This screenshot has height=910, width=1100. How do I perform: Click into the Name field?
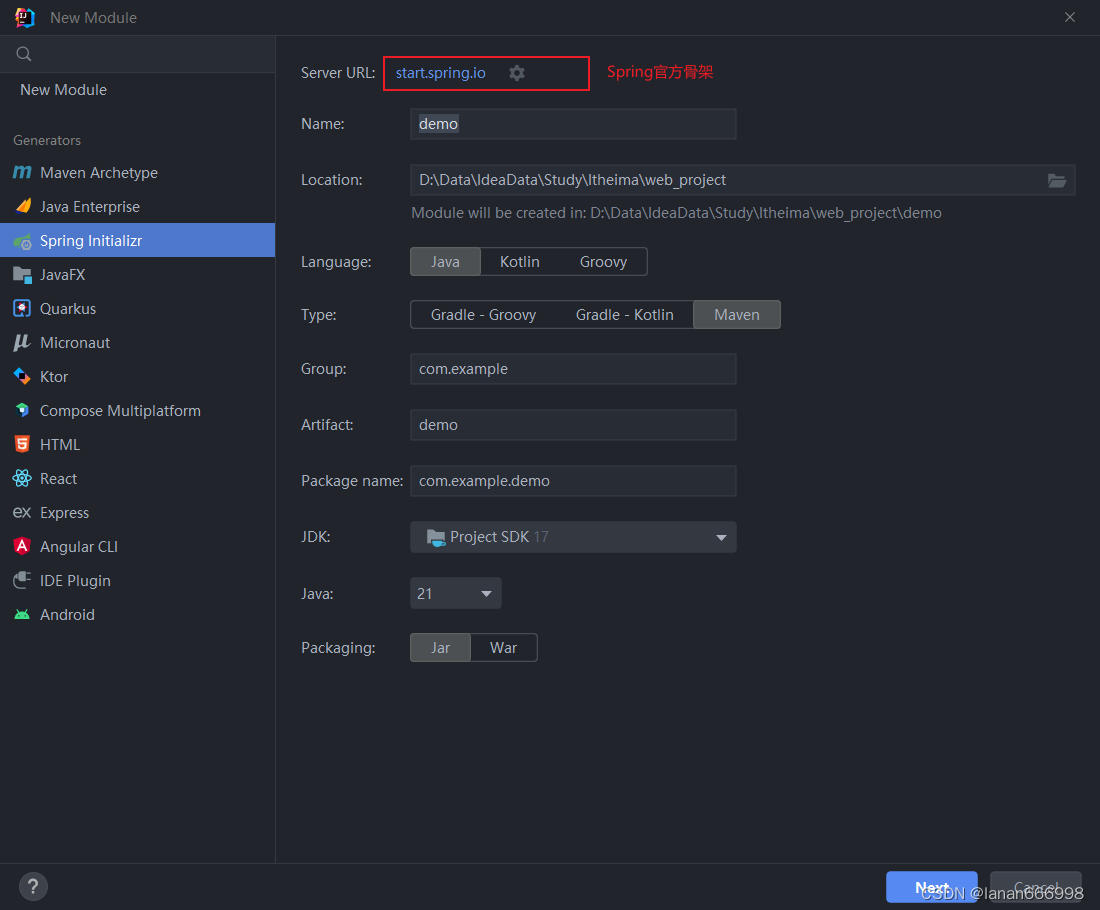click(x=573, y=124)
